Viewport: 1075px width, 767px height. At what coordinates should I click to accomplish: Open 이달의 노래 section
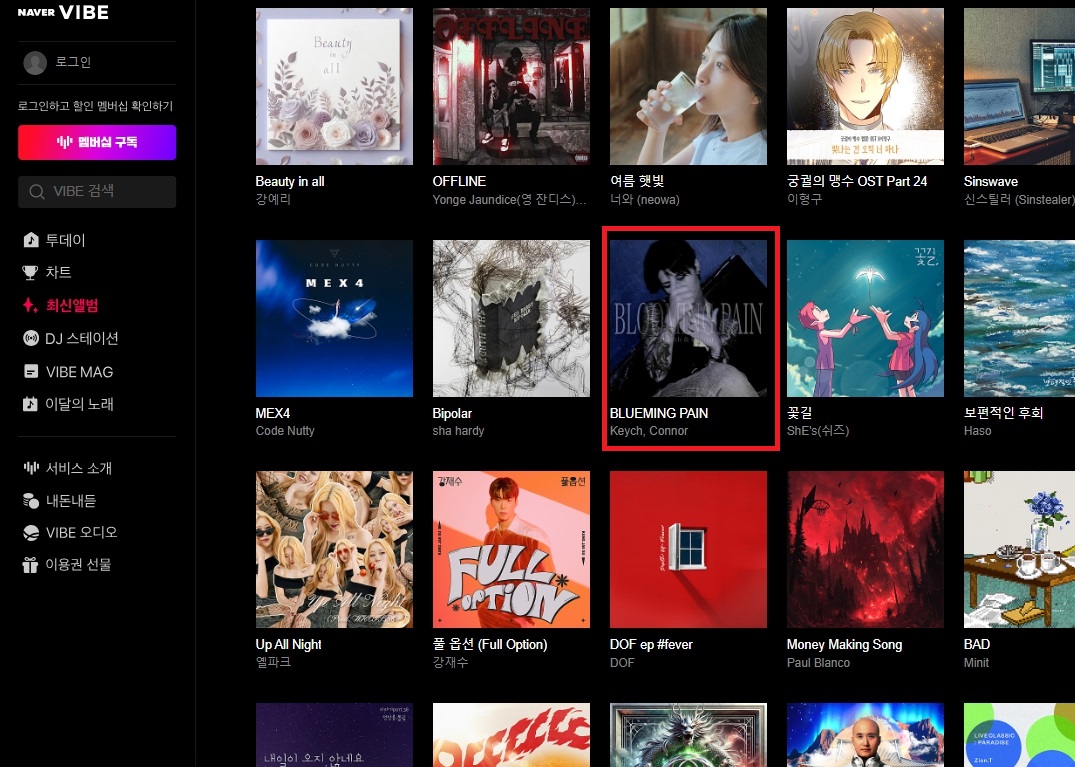[x=80, y=404]
